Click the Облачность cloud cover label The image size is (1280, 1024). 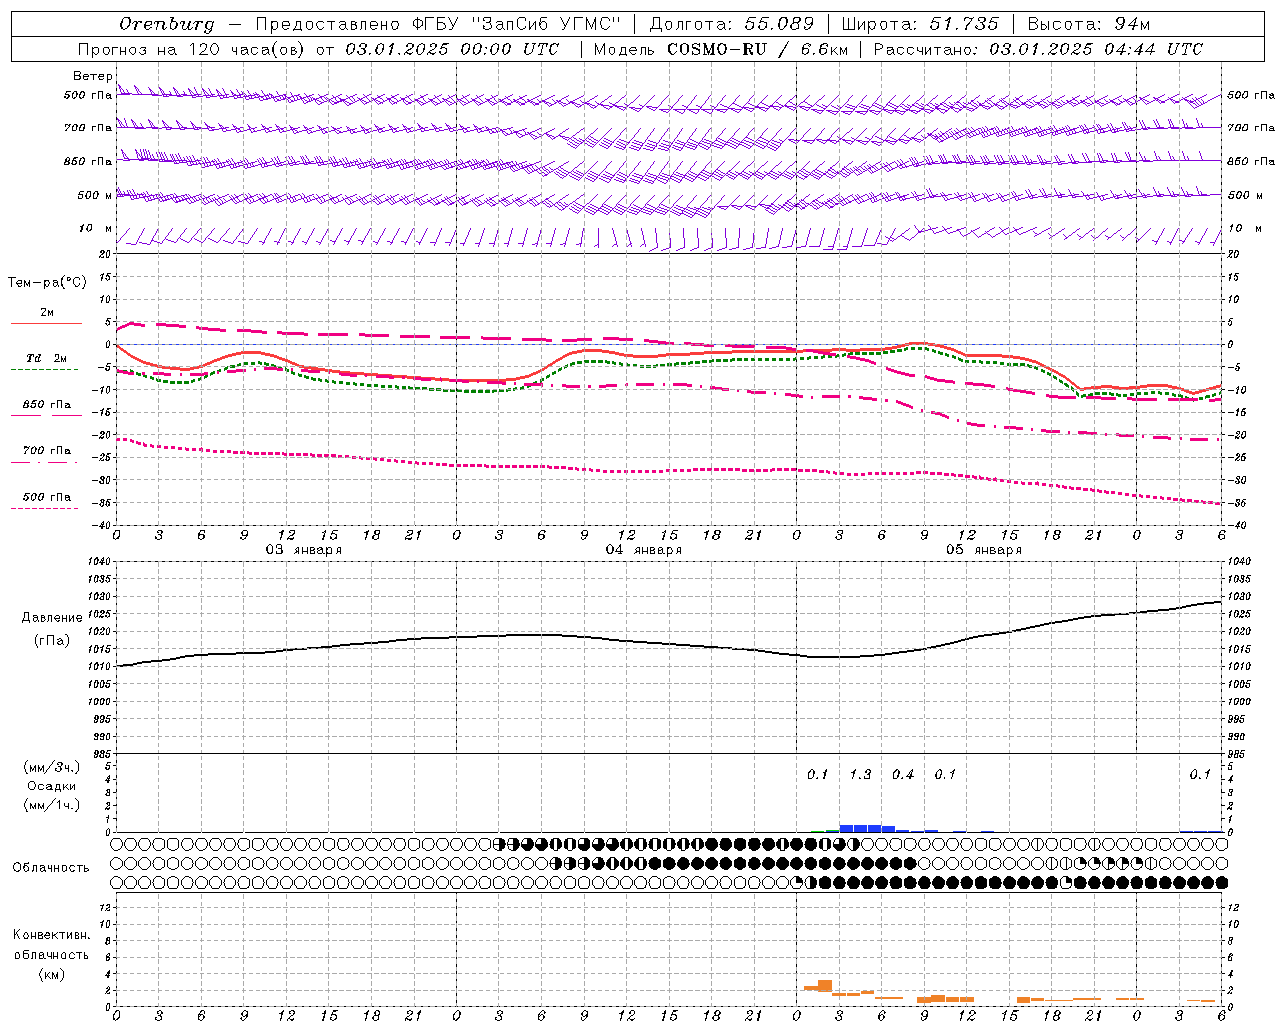coord(51,867)
